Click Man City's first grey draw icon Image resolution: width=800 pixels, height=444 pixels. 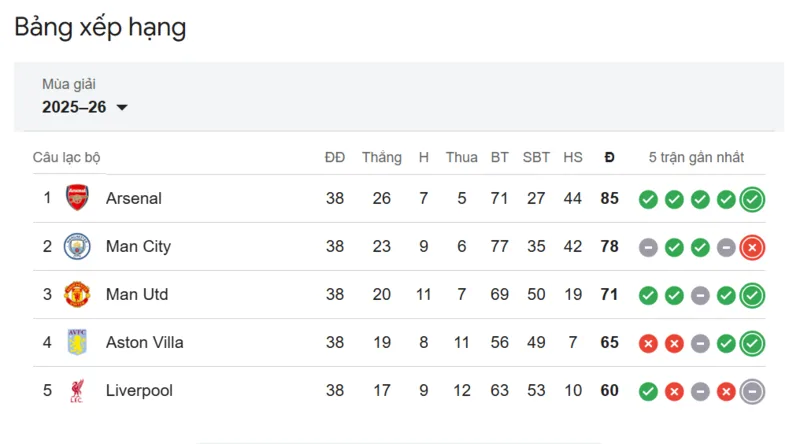click(x=648, y=248)
